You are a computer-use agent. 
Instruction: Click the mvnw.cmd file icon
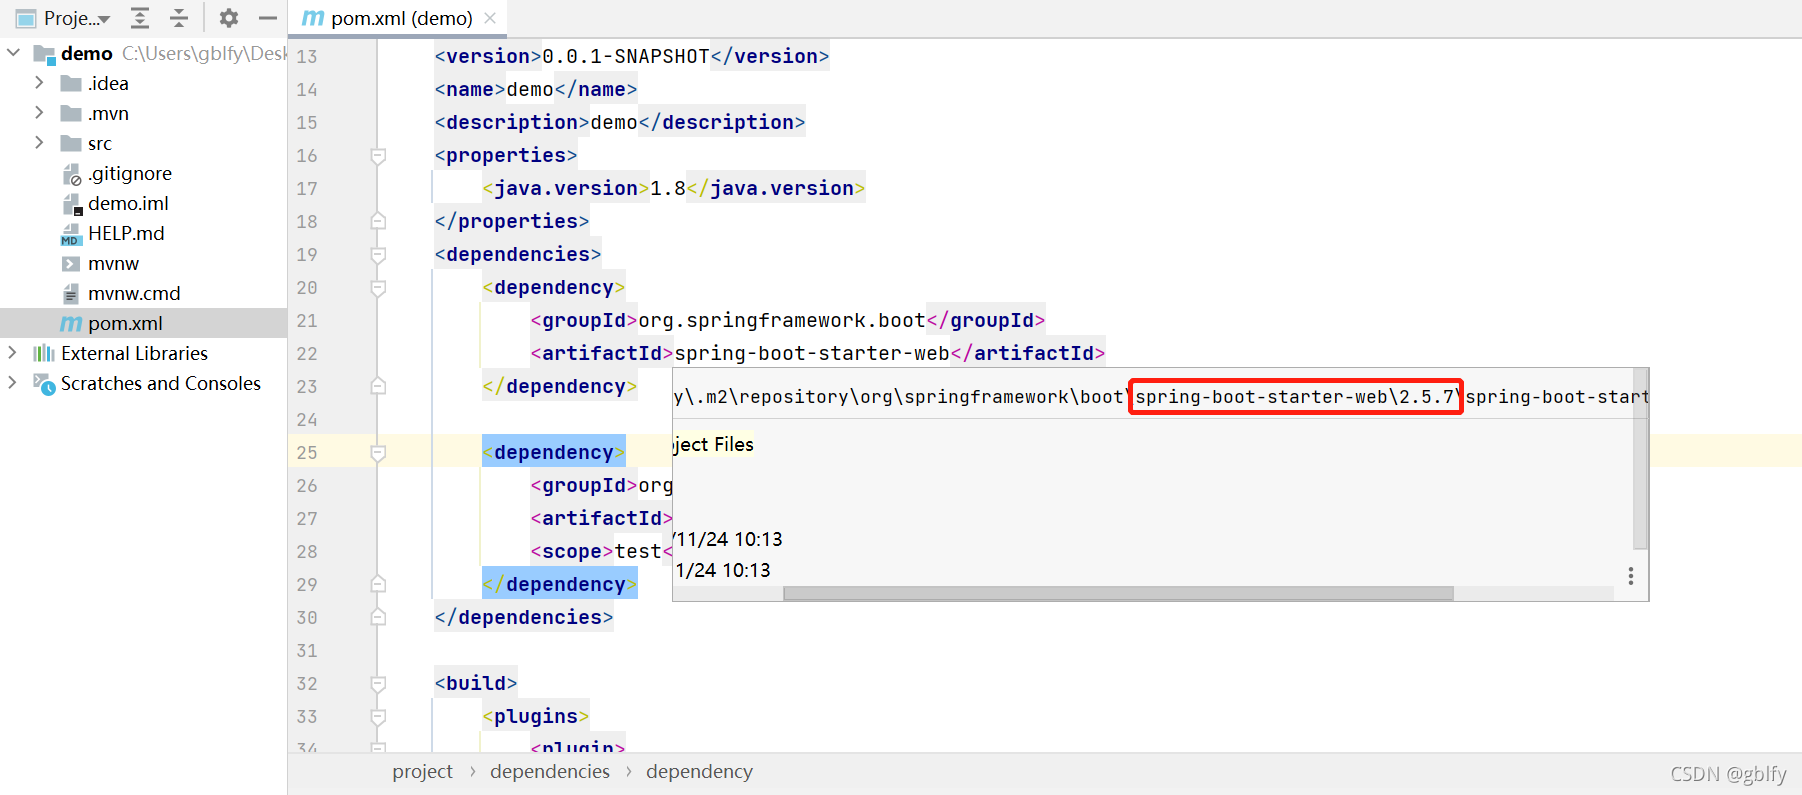(71, 294)
